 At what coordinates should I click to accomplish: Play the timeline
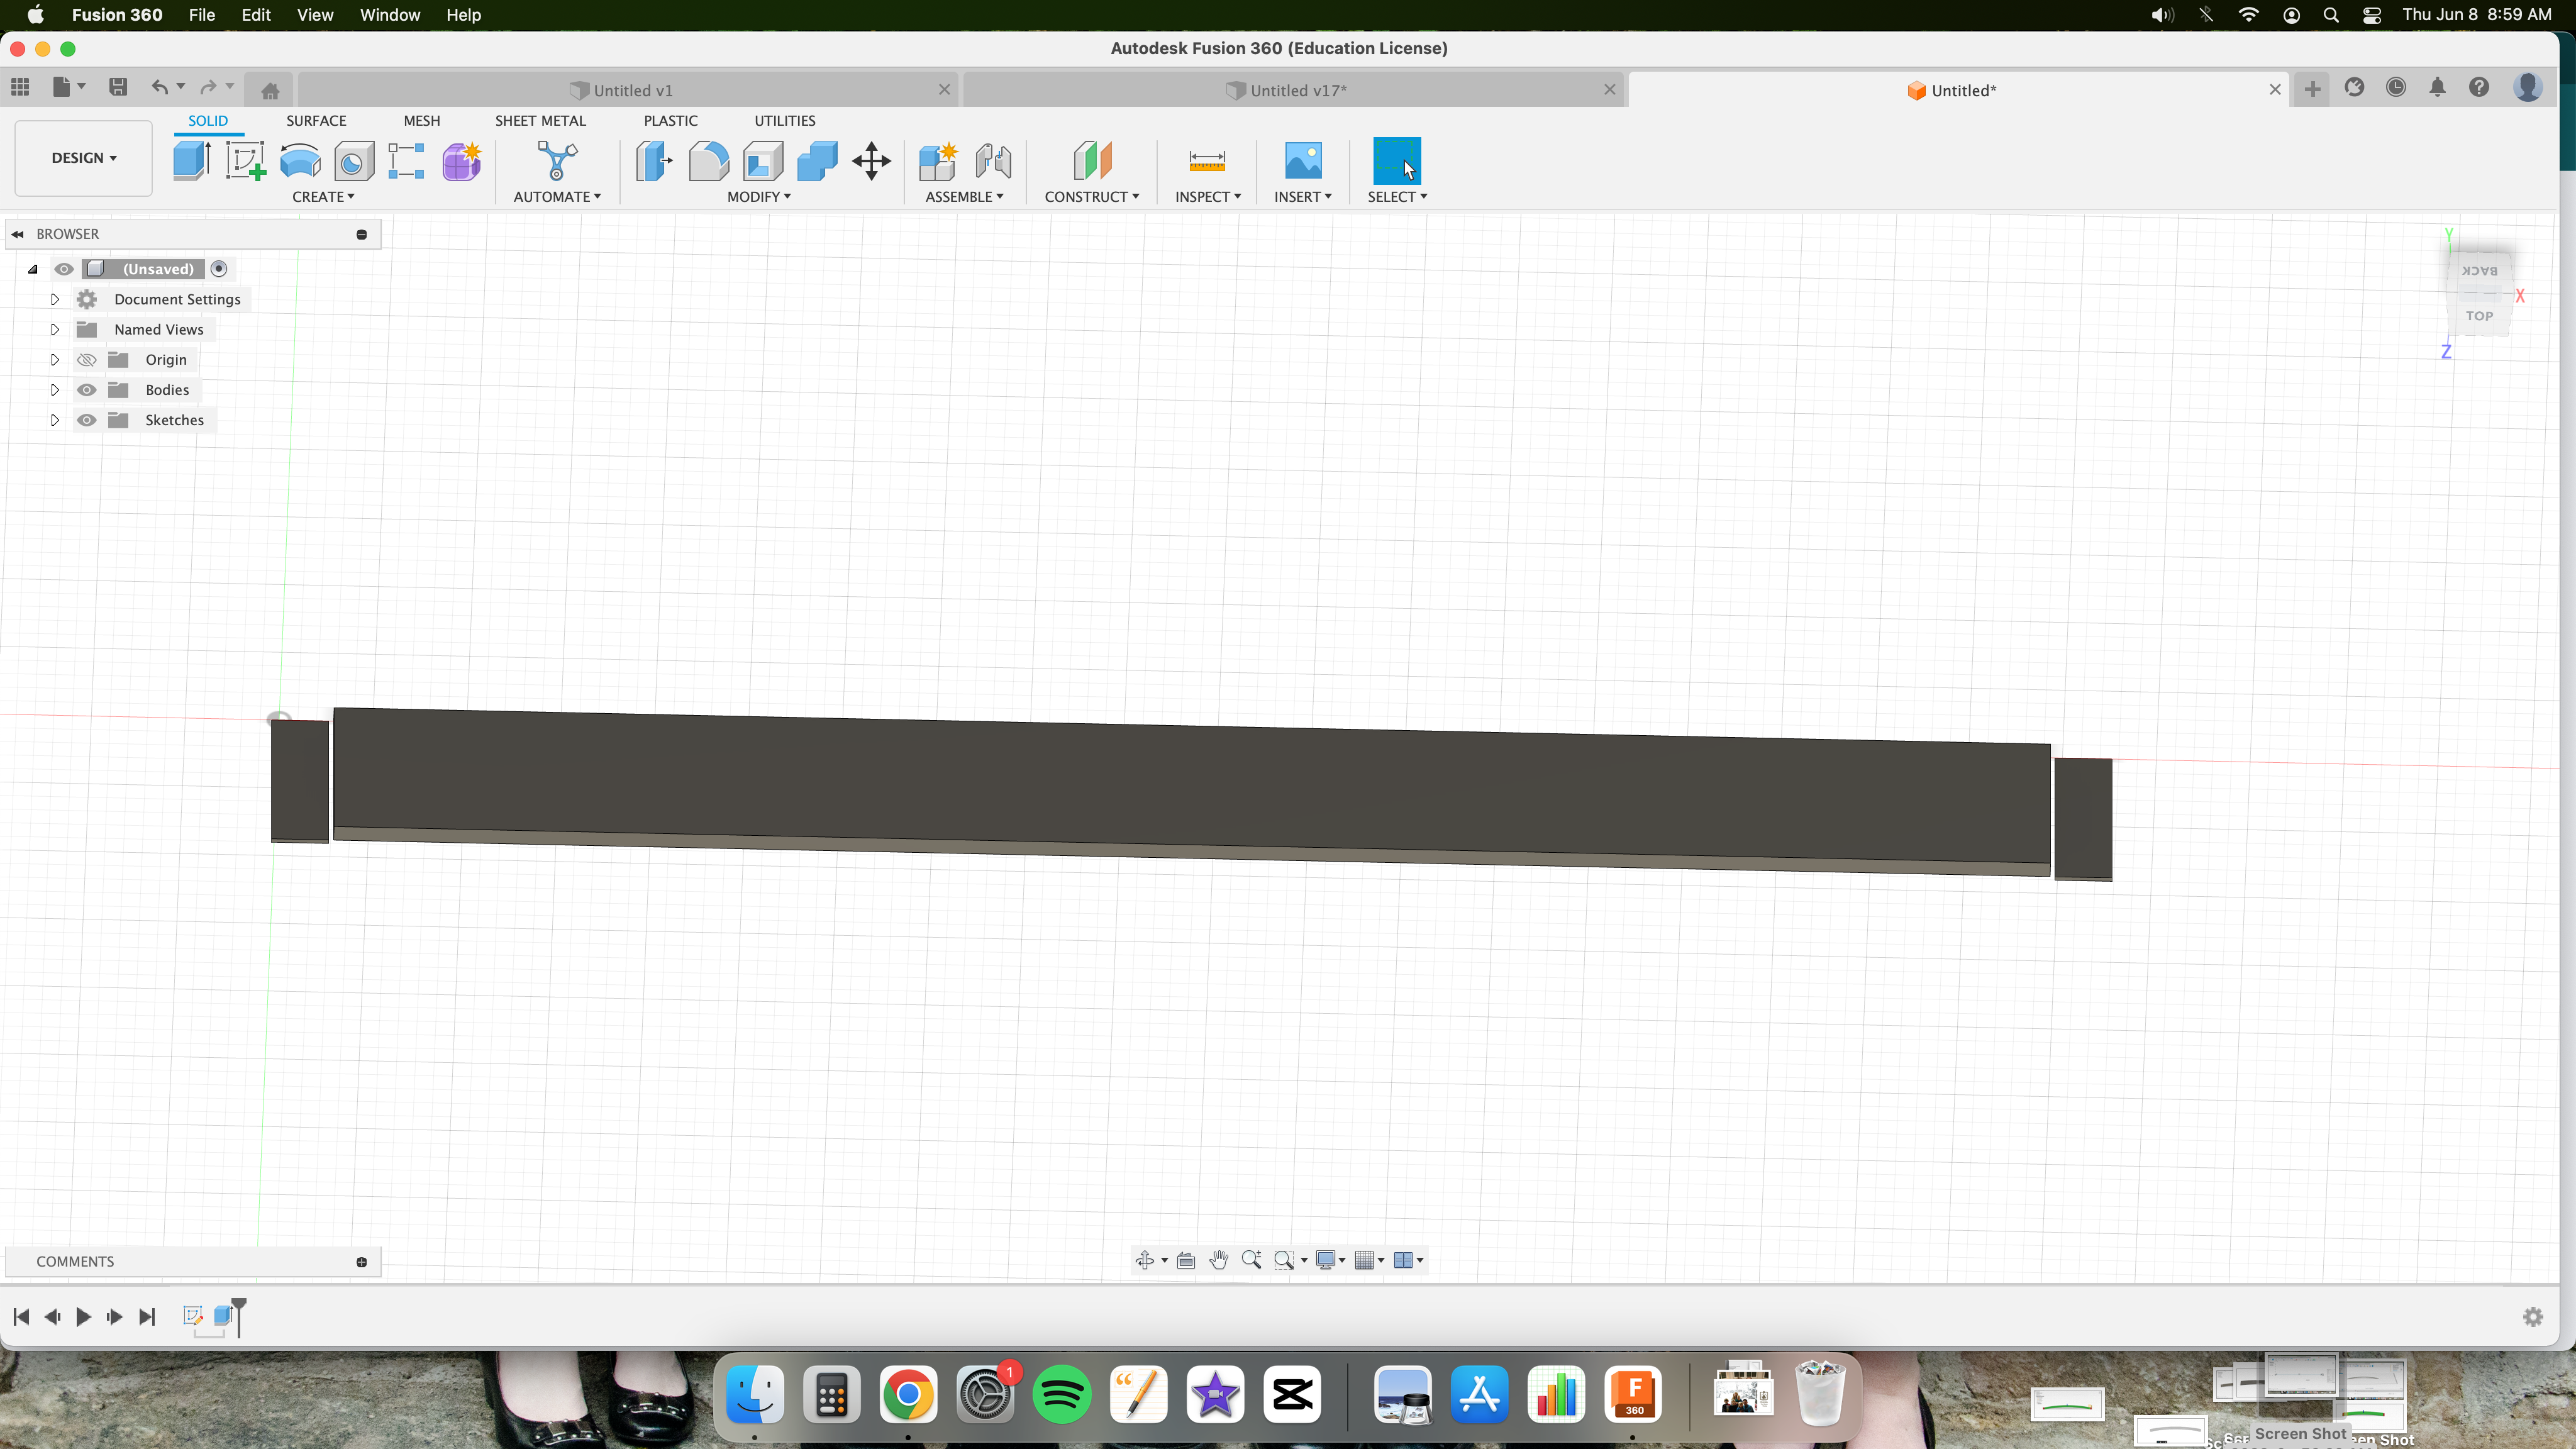coord(84,1317)
